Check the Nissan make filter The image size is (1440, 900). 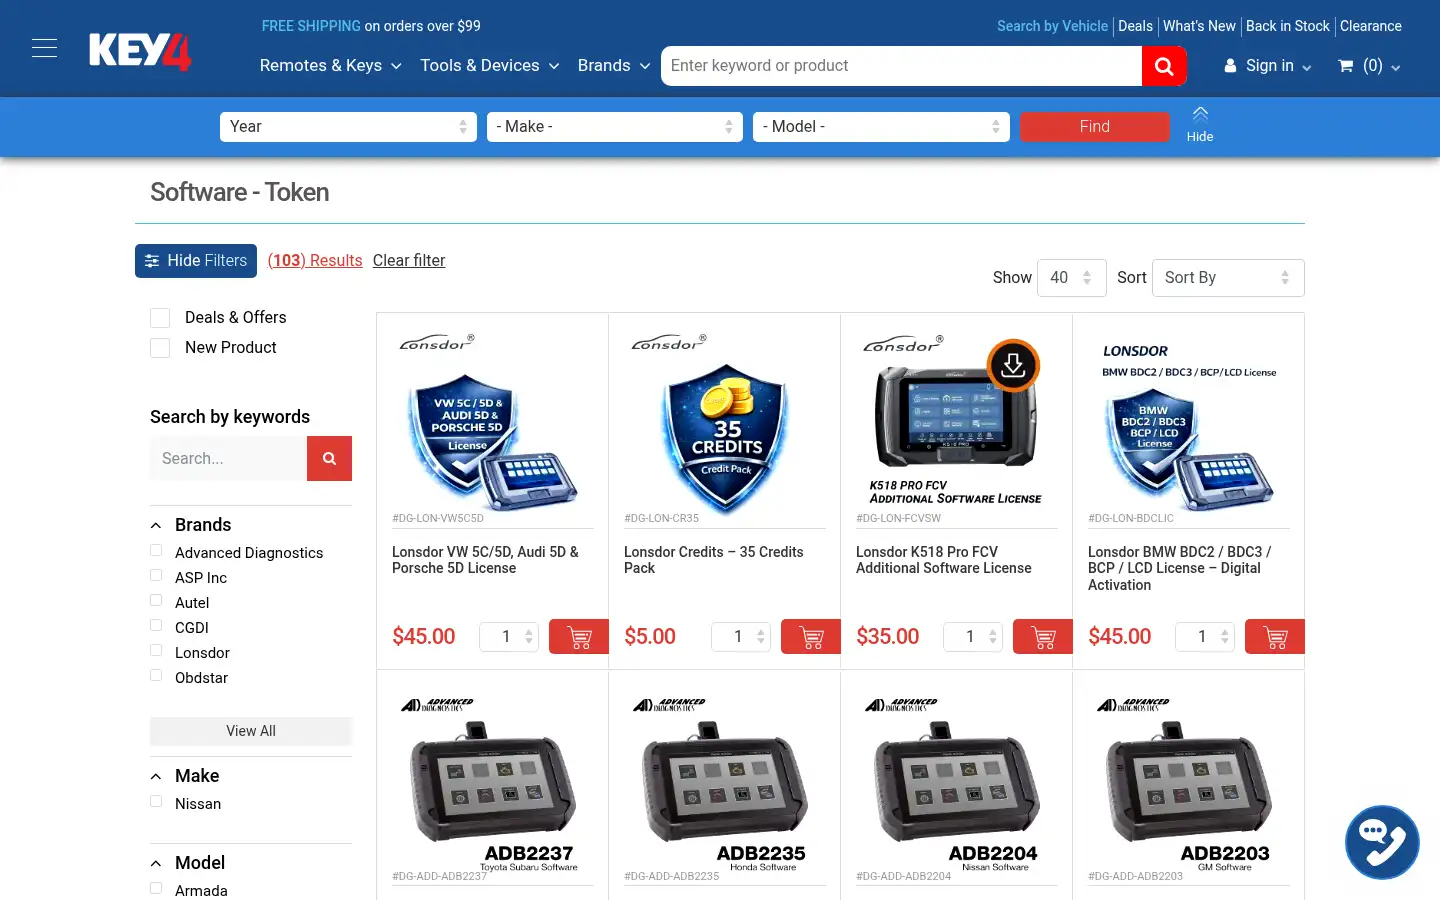tap(156, 801)
